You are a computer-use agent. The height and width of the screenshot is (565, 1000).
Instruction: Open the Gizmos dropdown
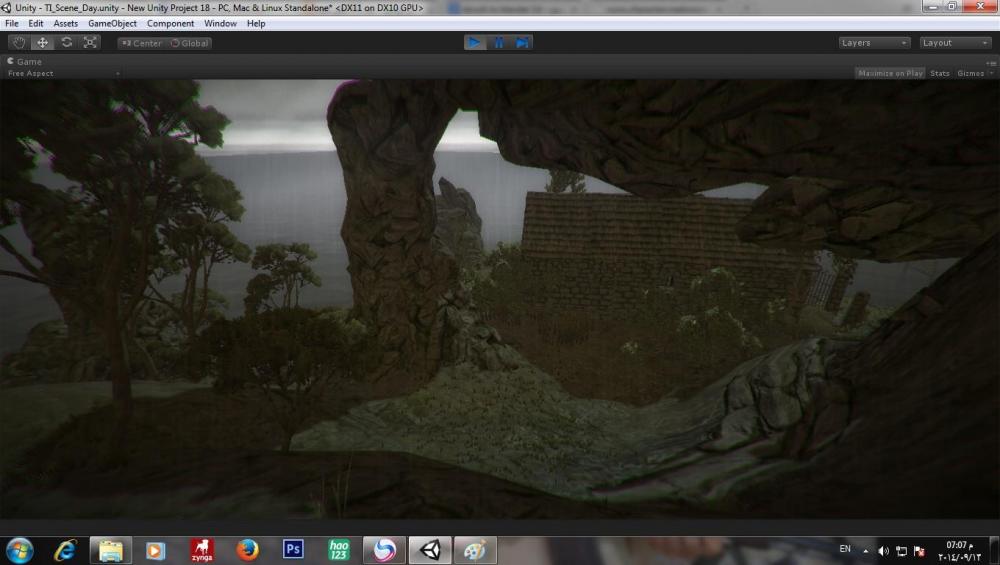coord(974,73)
